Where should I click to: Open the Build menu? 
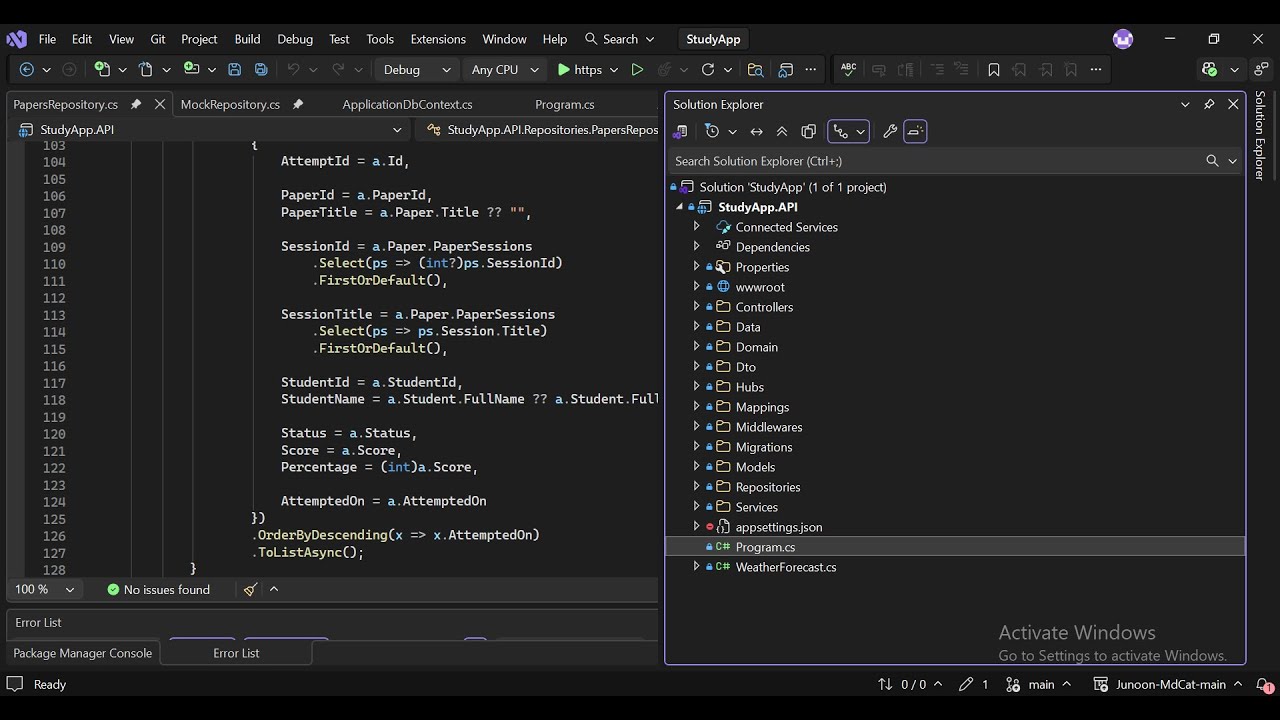[247, 39]
